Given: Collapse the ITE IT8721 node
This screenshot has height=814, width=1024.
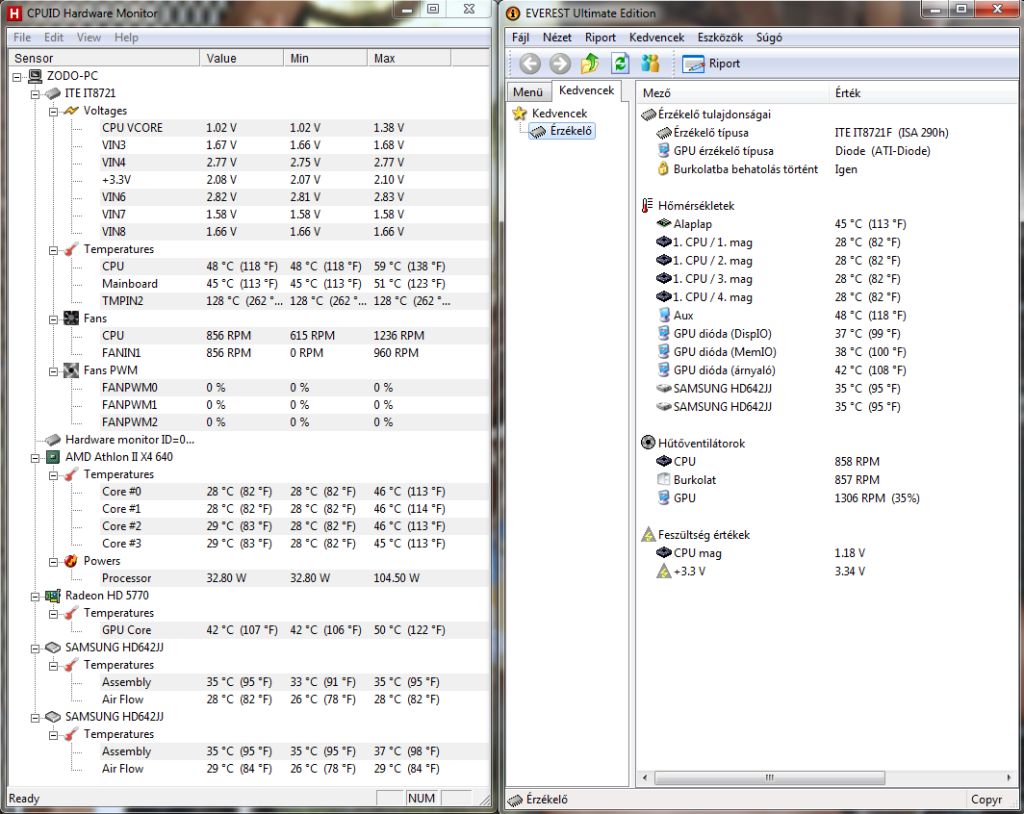Looking at the screenshot, I should pyautogui.click(x=35, y=95).
